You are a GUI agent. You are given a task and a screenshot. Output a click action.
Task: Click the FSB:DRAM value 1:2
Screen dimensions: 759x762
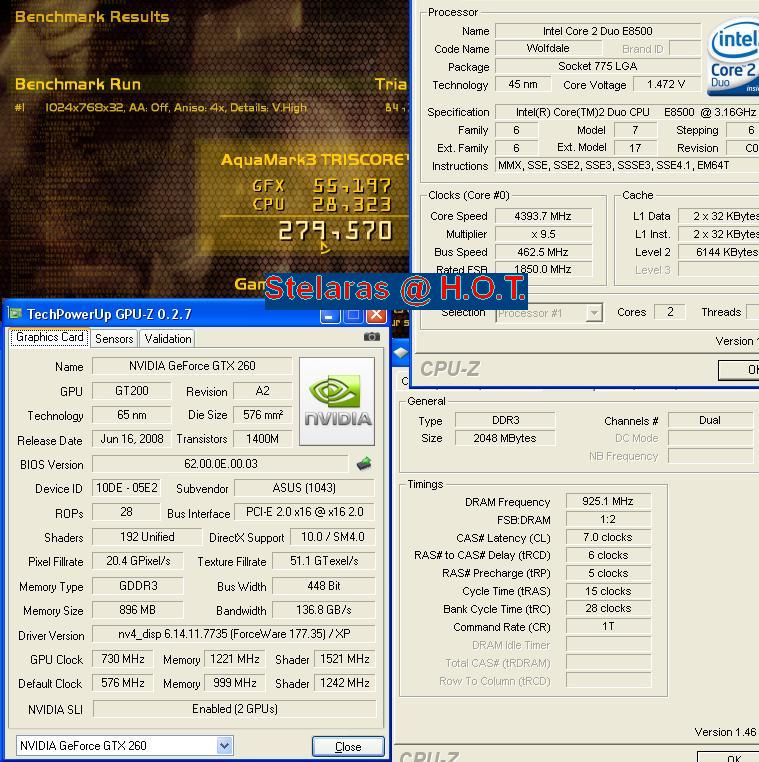click(608, 519)
